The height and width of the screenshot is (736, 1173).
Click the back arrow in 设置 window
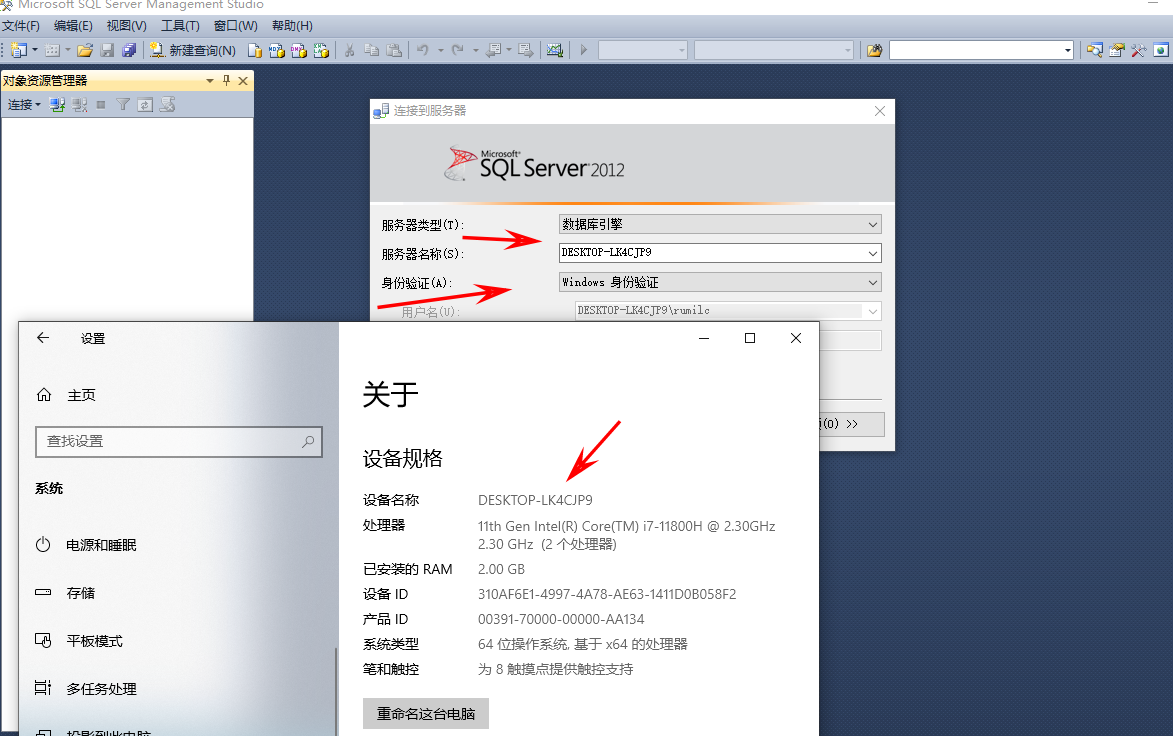click(x=43, y=338)
